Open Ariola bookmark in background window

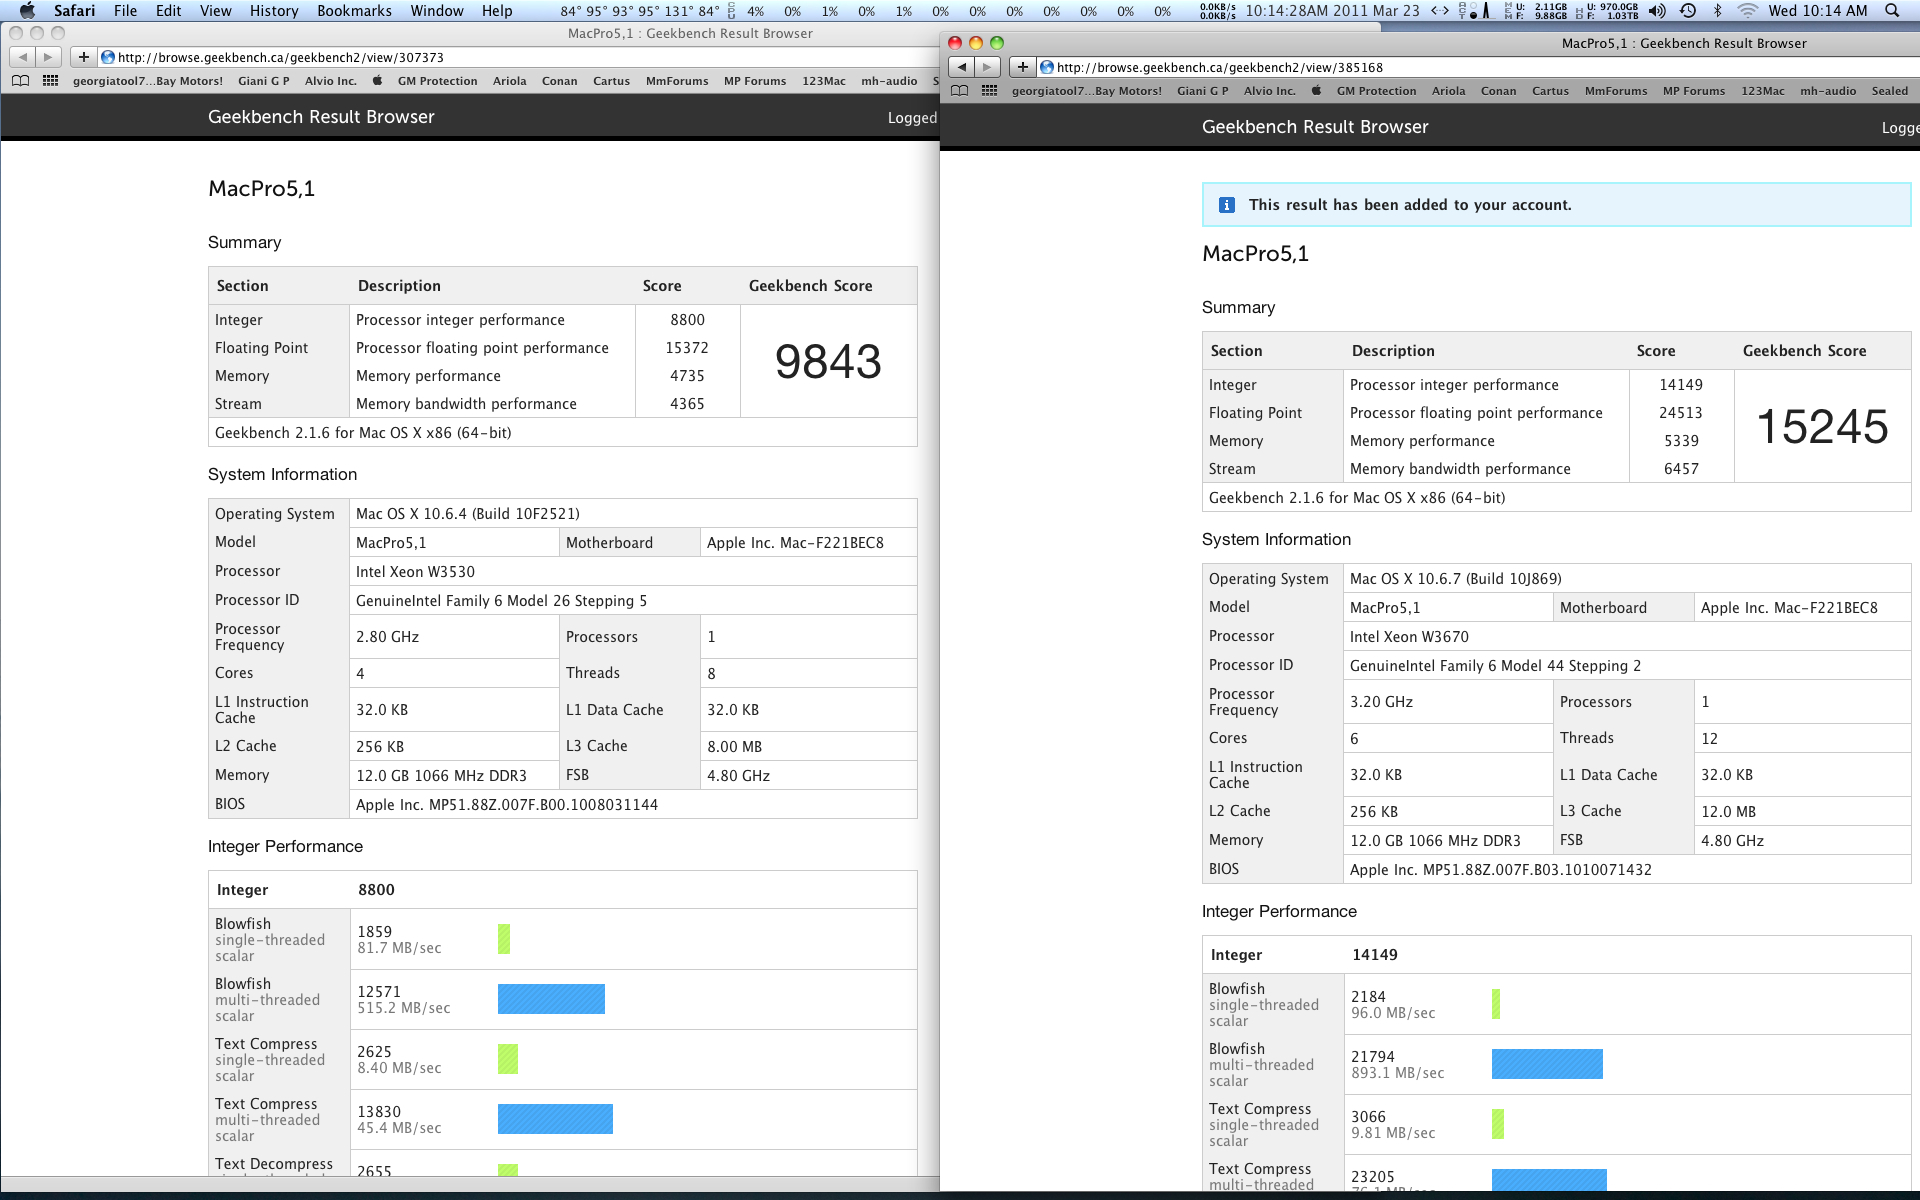(509, 81)
